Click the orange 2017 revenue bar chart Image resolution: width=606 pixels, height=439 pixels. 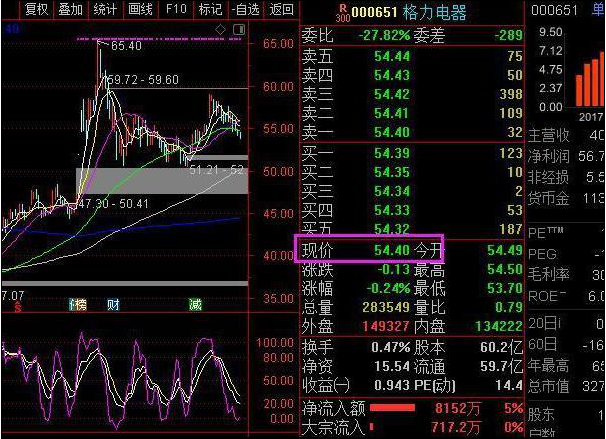point(590,79)
